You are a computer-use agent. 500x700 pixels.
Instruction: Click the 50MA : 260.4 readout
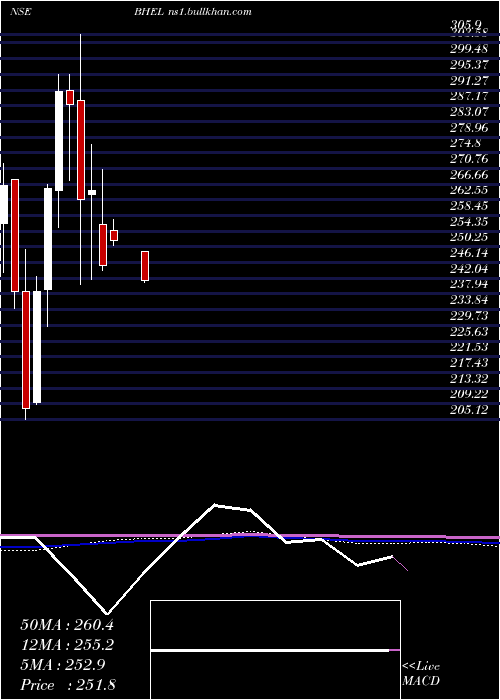[x=67, y=625]
